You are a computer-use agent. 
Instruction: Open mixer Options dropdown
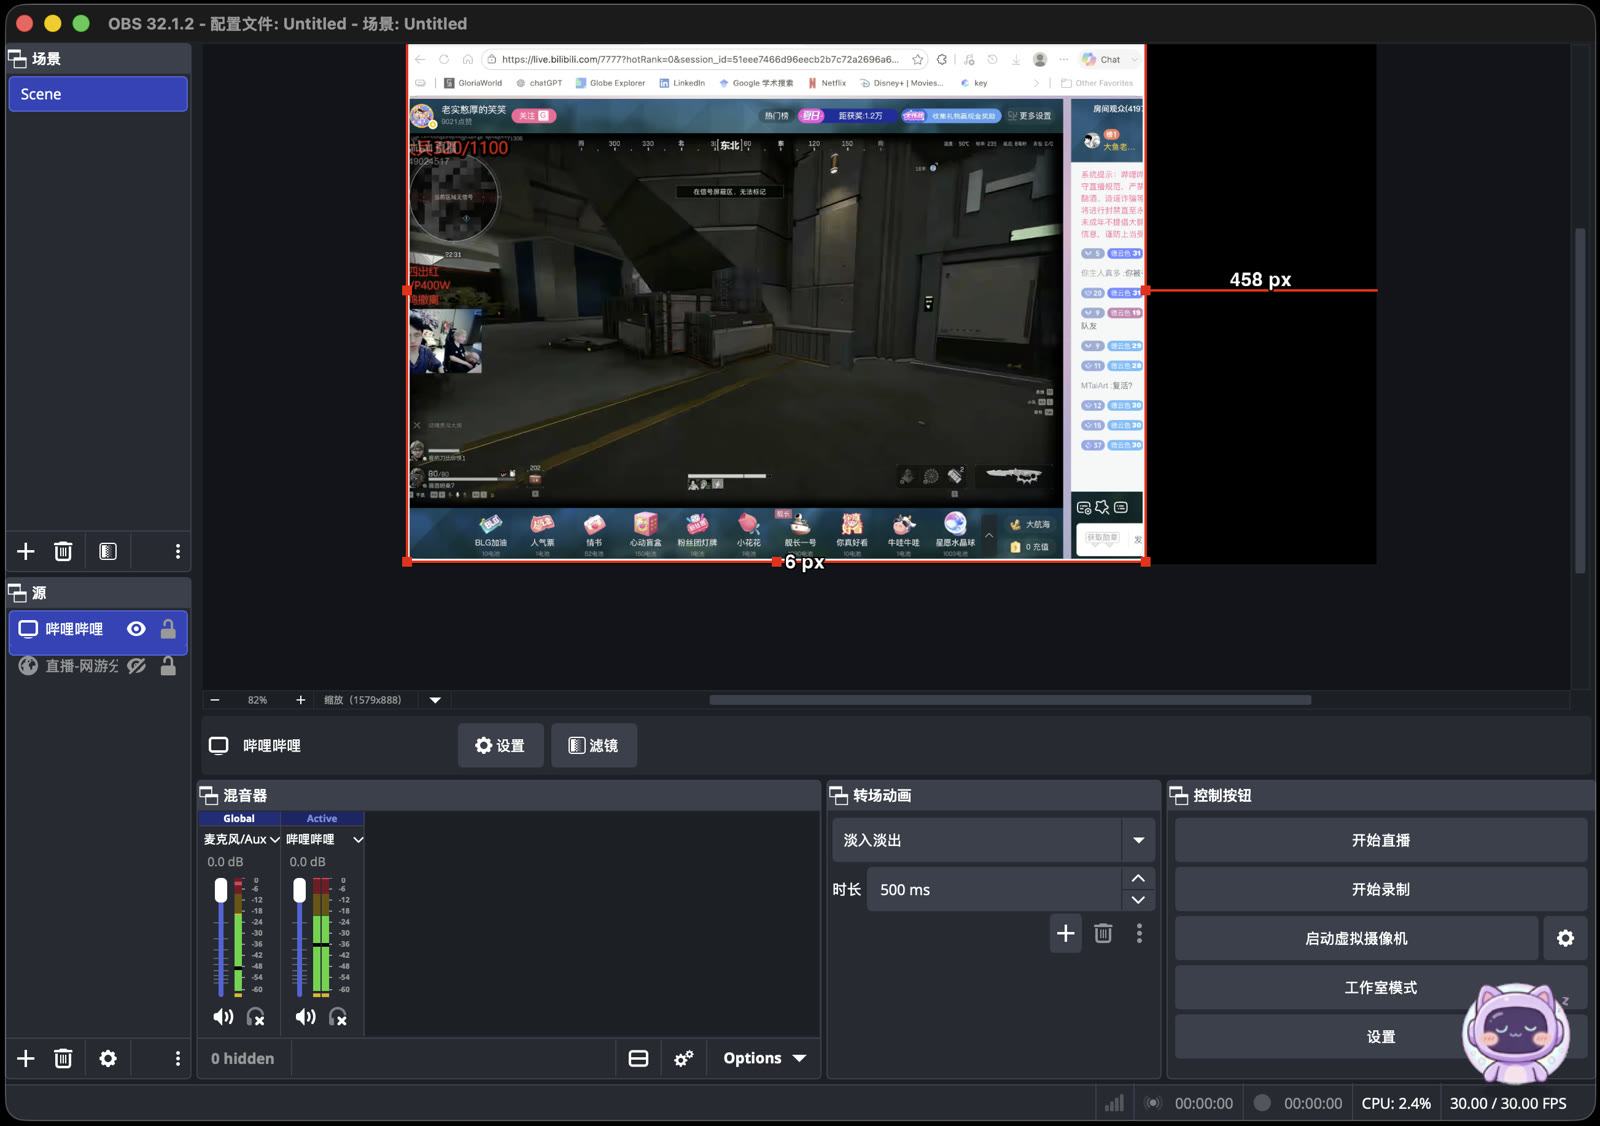(764, 1058)
